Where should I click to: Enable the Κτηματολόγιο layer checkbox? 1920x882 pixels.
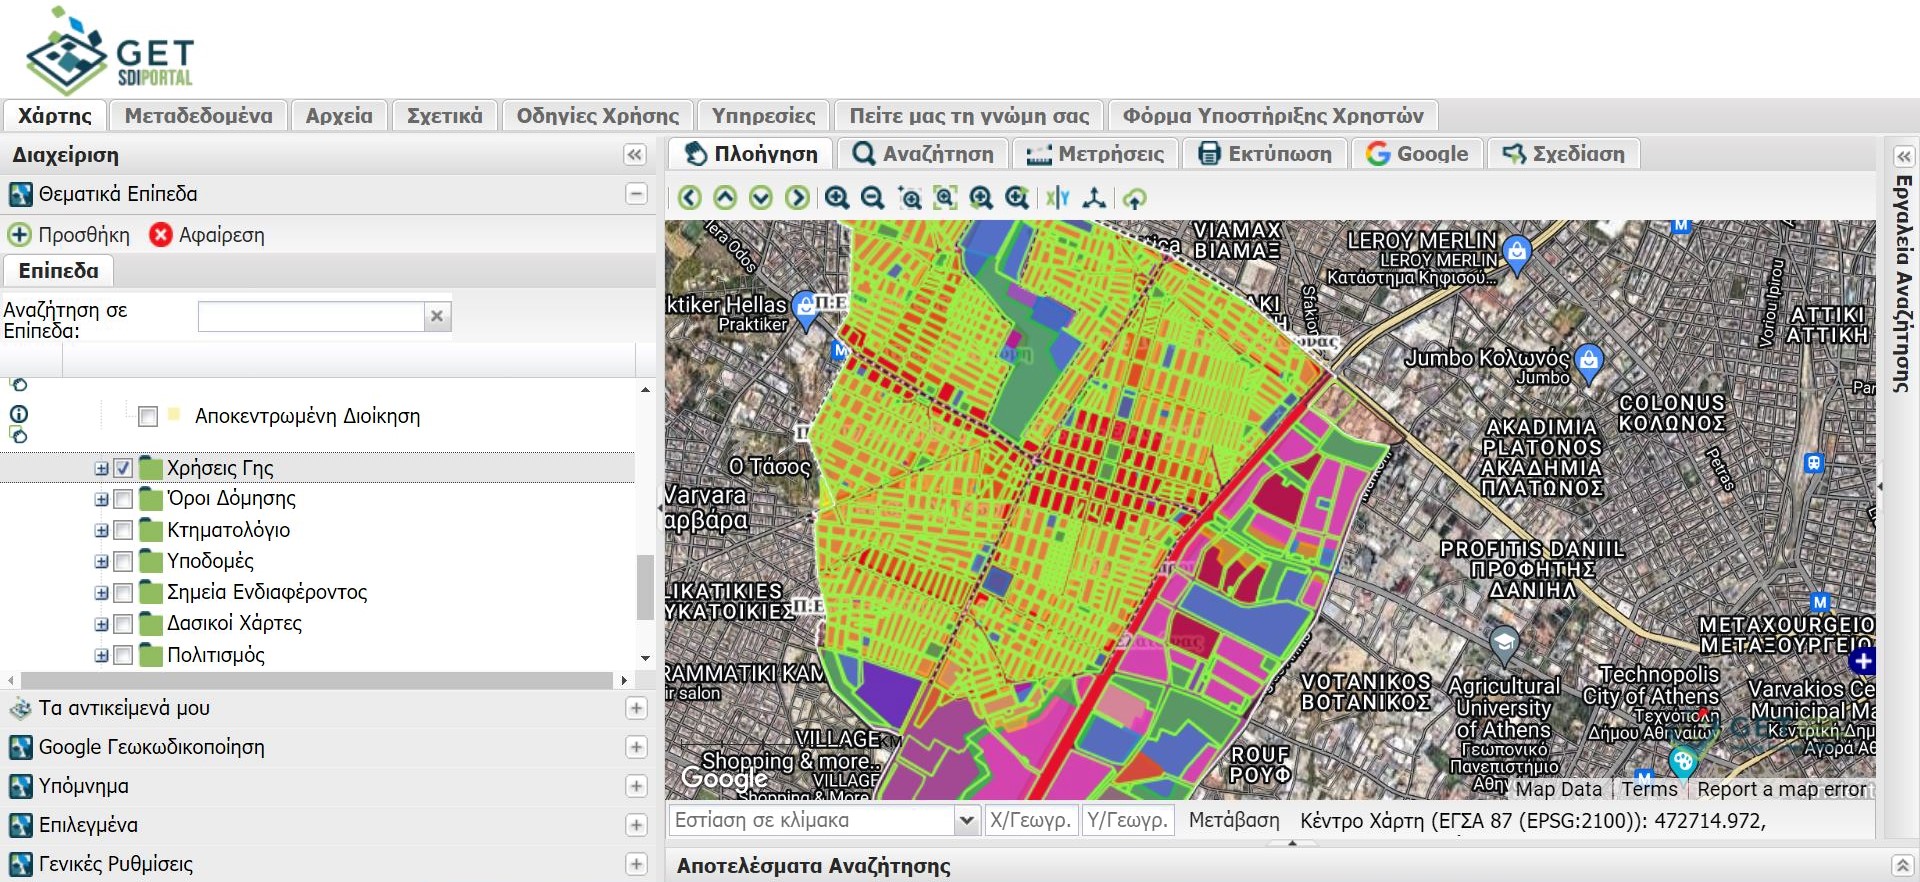pyautogui.click(x=124, y=530)
